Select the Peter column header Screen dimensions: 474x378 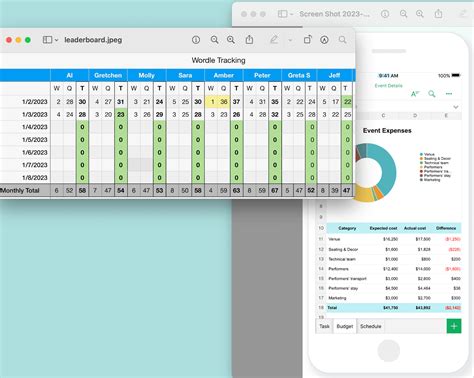(x=262, y=75)
